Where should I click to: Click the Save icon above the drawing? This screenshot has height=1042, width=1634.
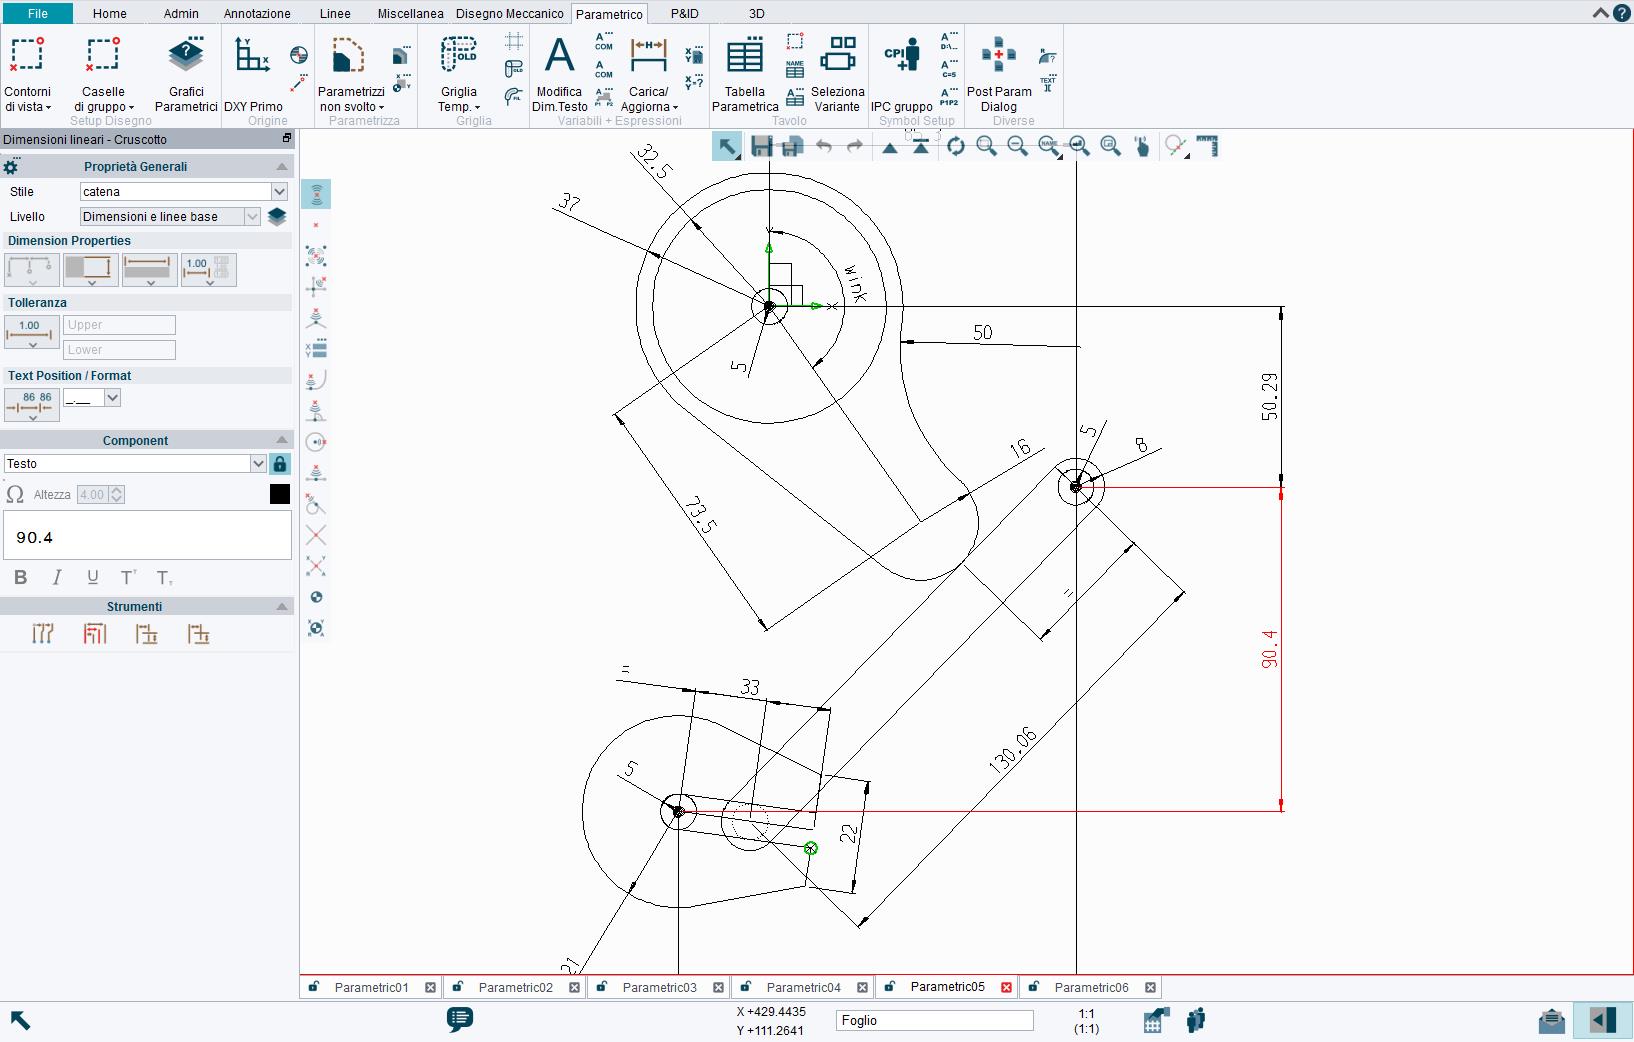click(762, 146)
